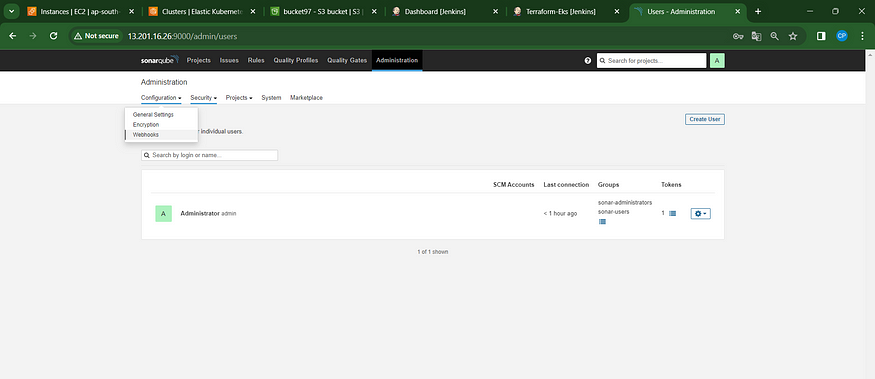Image resolution: width=875 pixels, height=379 pixels.
Task: Click the Last connection column header
Action: tap(566, 185)
